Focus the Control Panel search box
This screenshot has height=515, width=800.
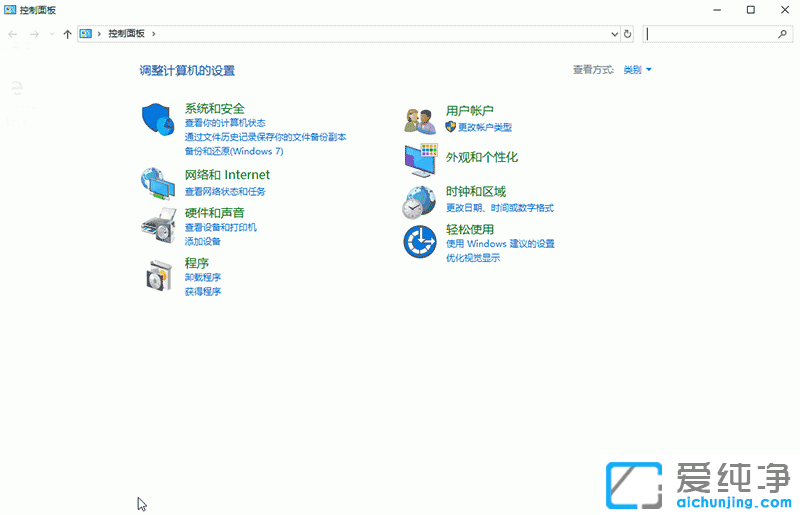pyautogui.click(x=710, y=34)
